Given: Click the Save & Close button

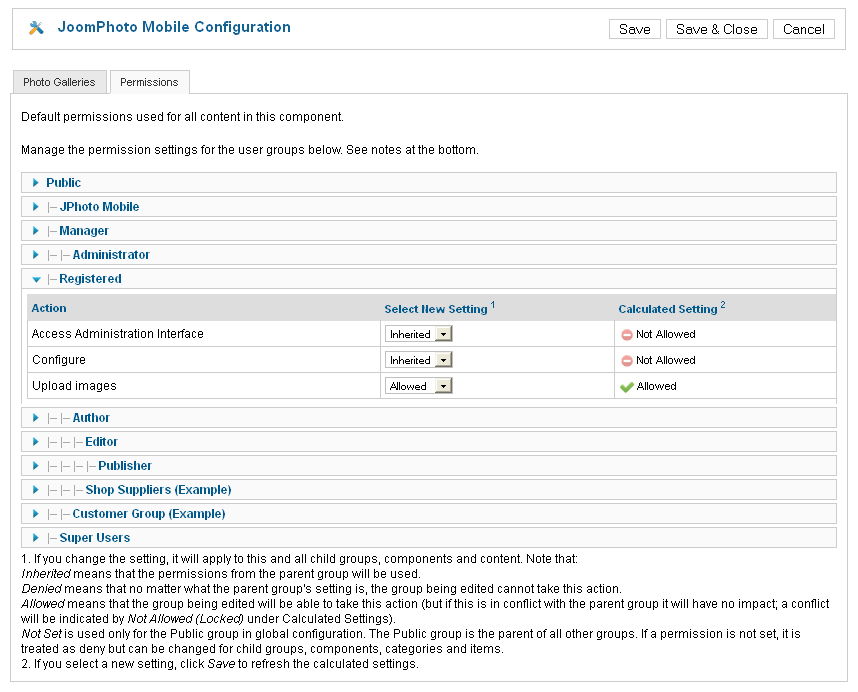Looking at the screenshot, I should point(717,29).
